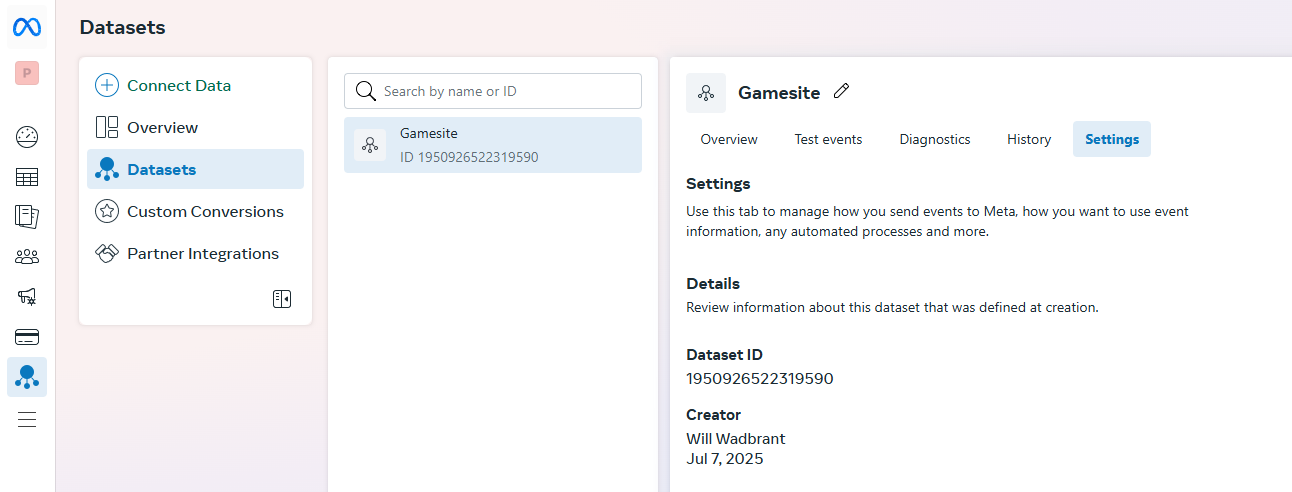Click the Datasets page heading
1292x492 pixels.
click(x=123, y=28)
